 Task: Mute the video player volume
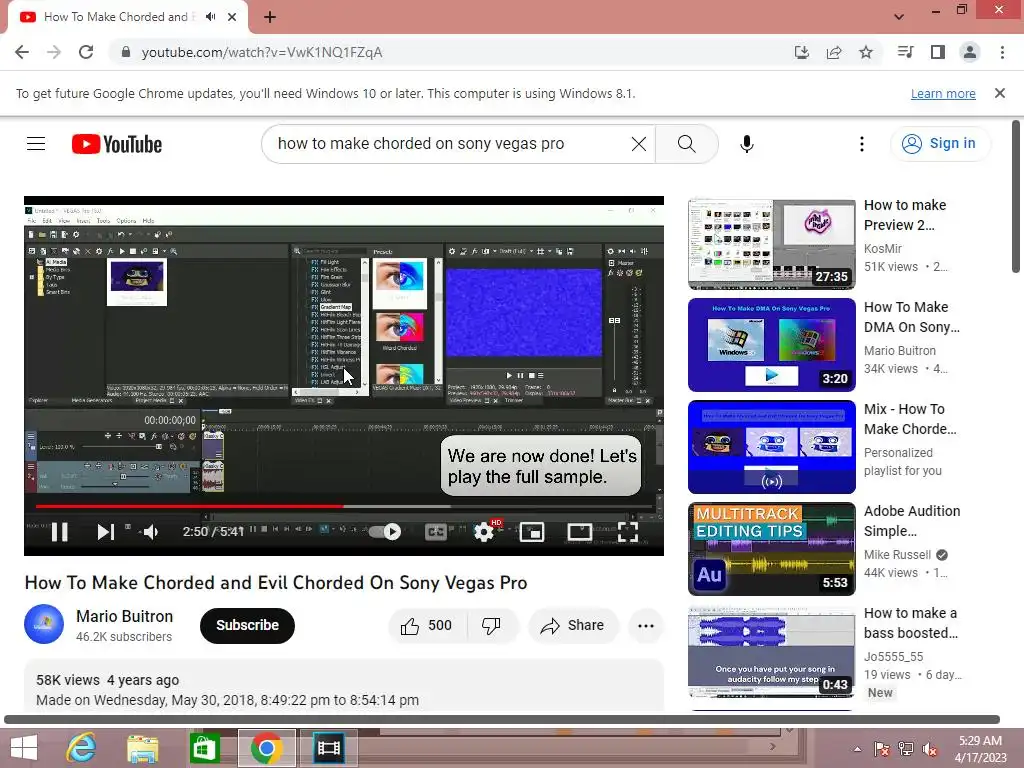pos(151,532)
